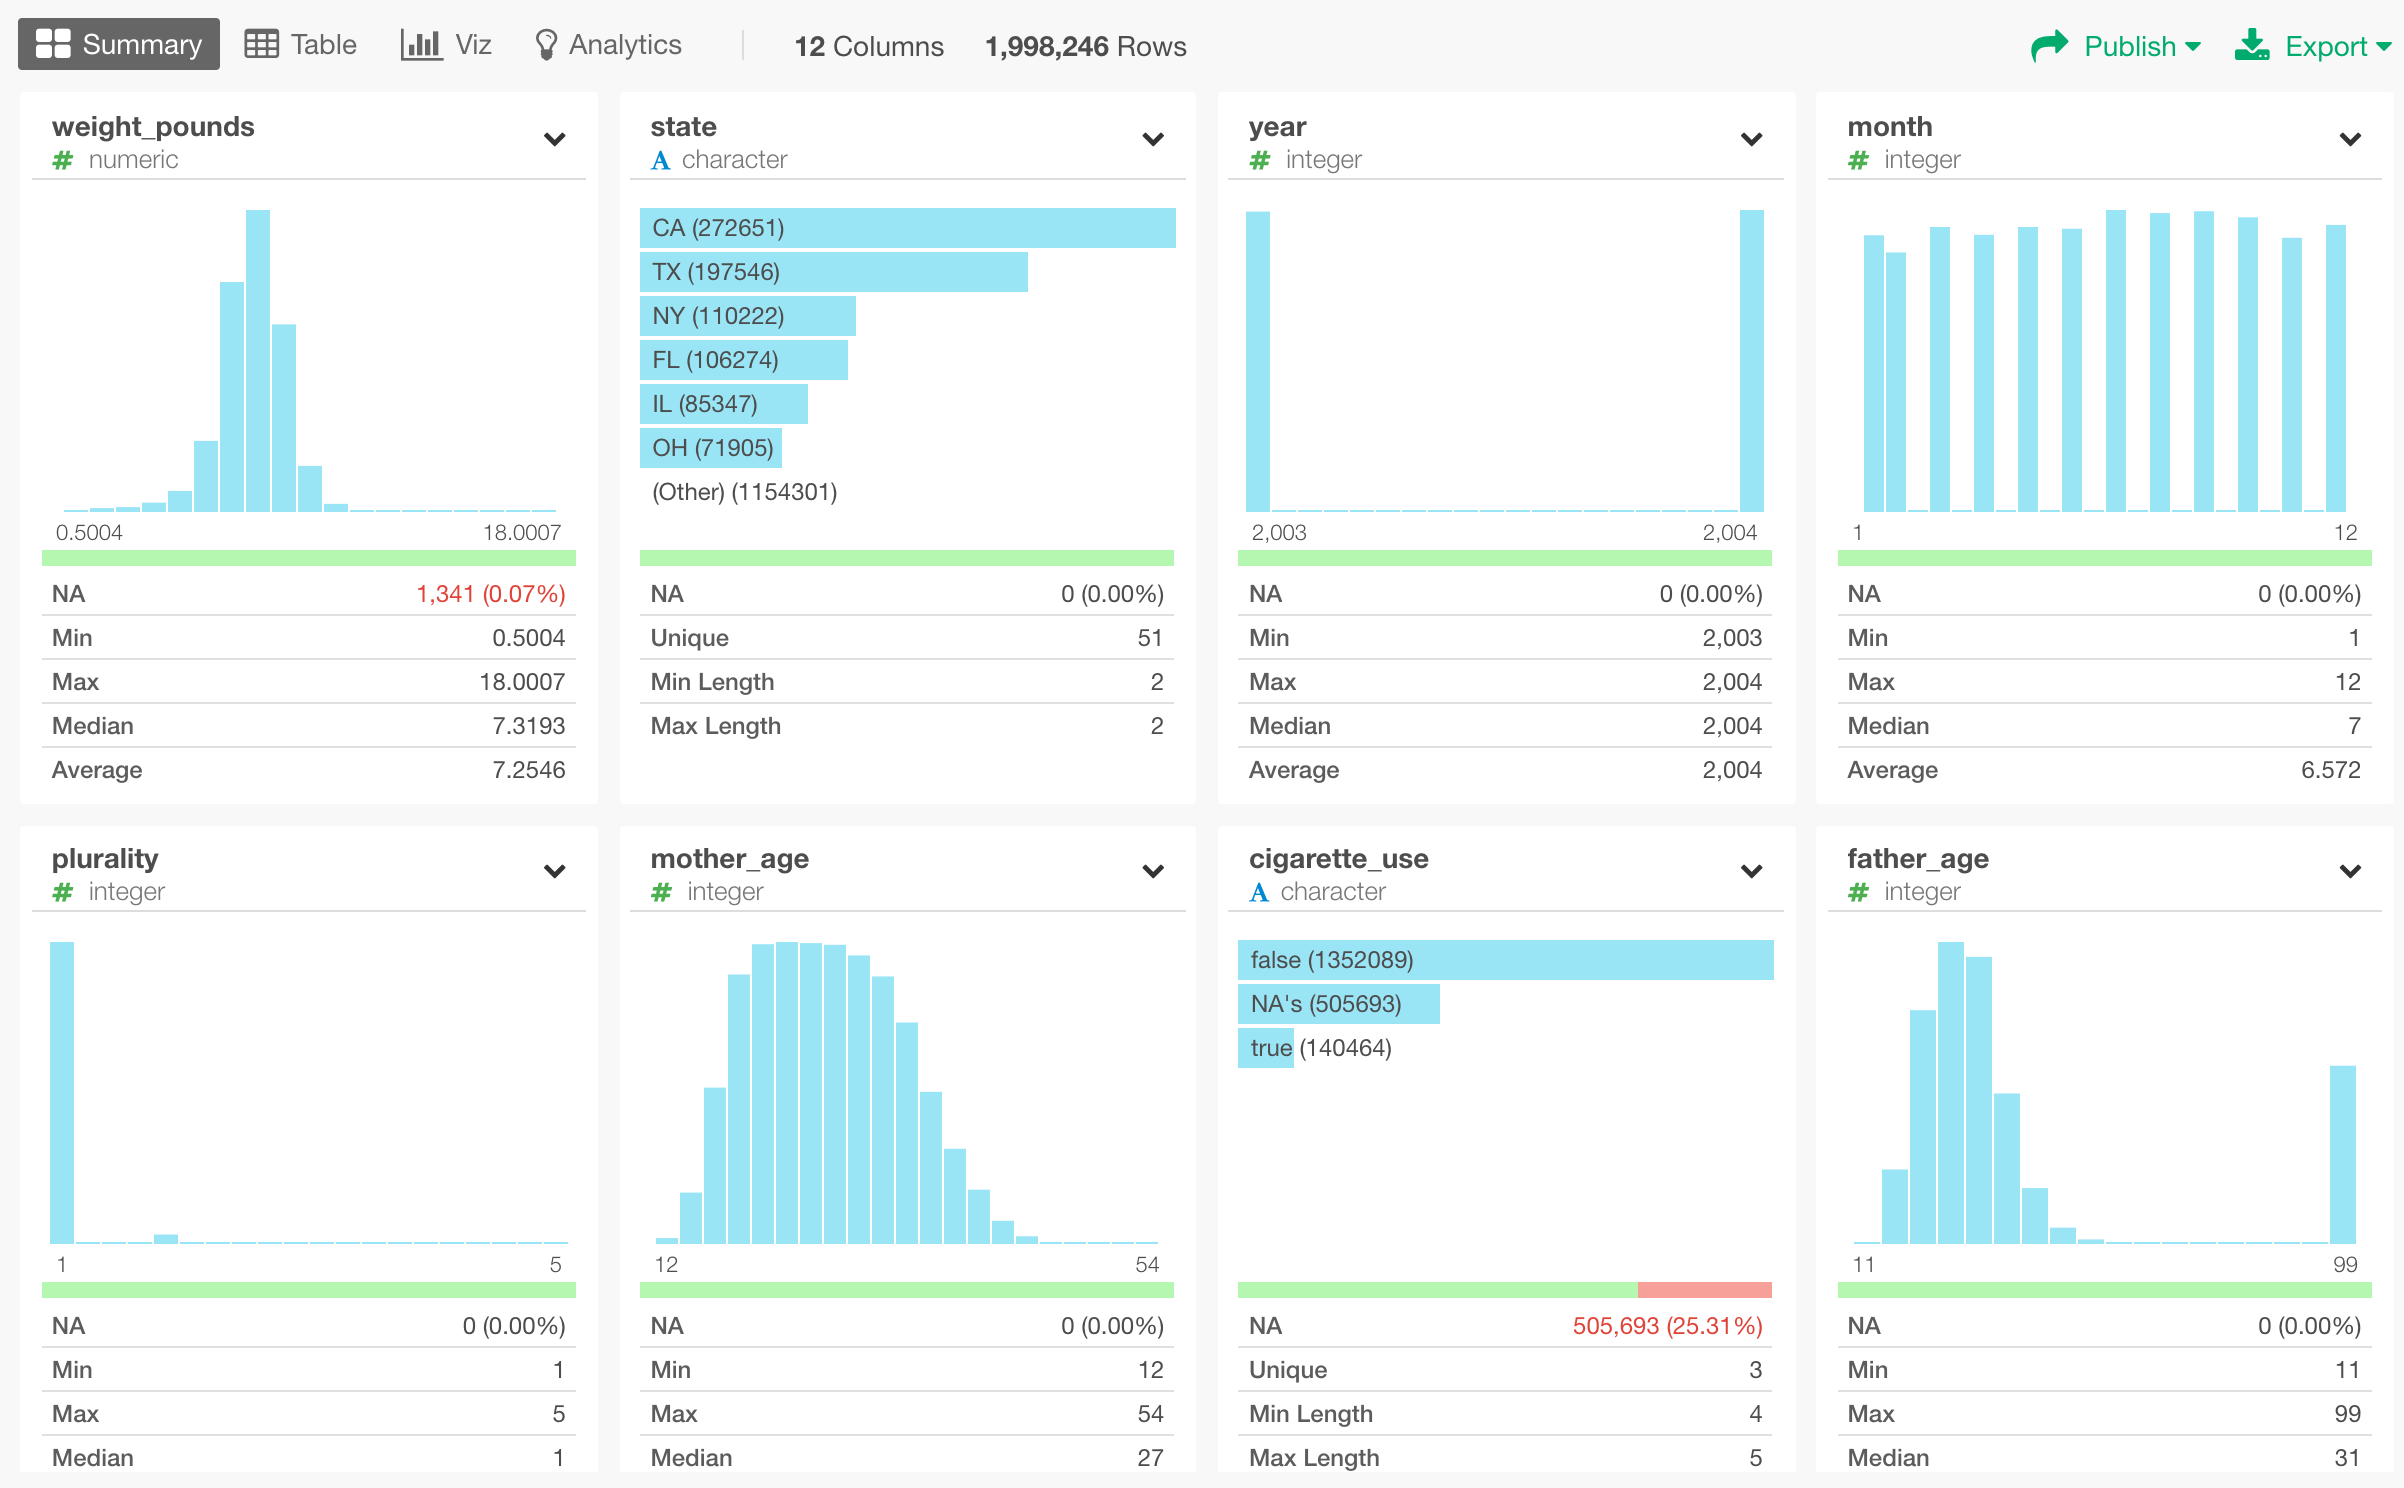Viewport: 2404px width, 1488px height.
Task: Select the CA bar in state chart
Action: coord(906,228)
